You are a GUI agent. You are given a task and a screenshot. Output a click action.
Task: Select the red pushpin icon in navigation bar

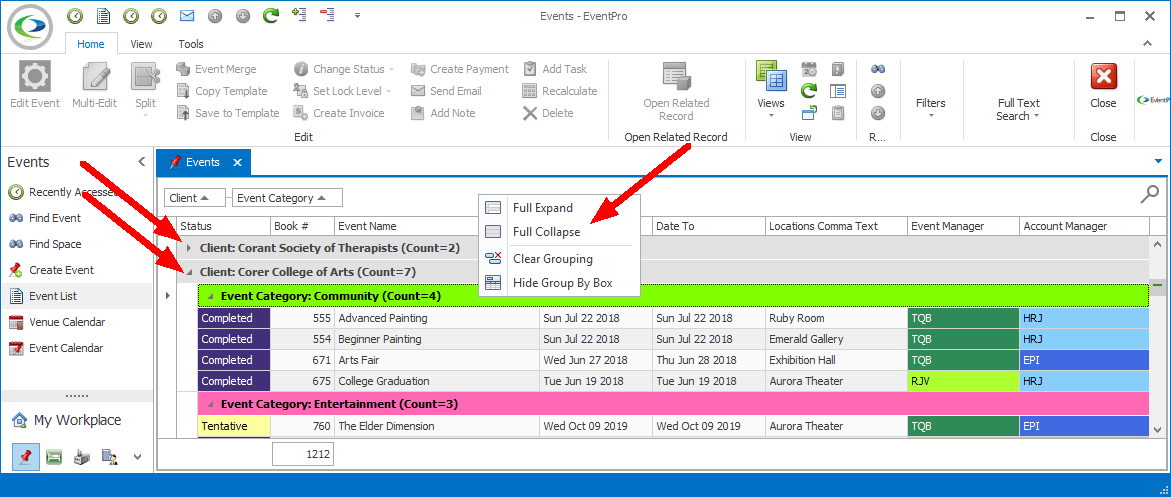(26, 457)
